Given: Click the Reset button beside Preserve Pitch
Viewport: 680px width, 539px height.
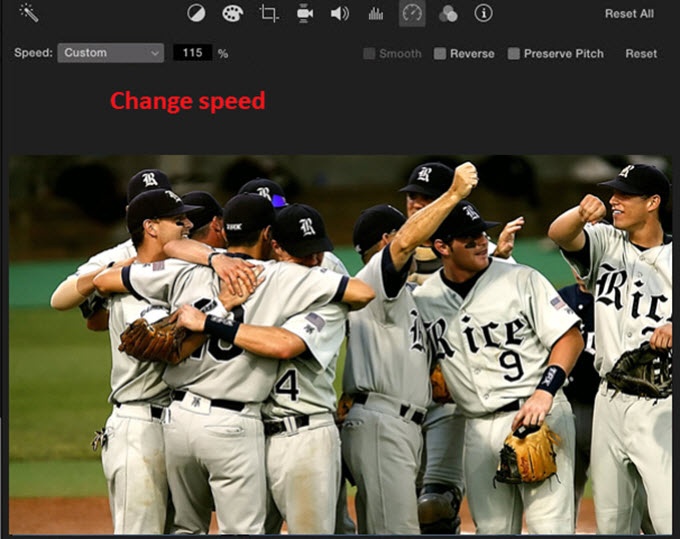Looking at the screenshot, I should click(641, 53).
